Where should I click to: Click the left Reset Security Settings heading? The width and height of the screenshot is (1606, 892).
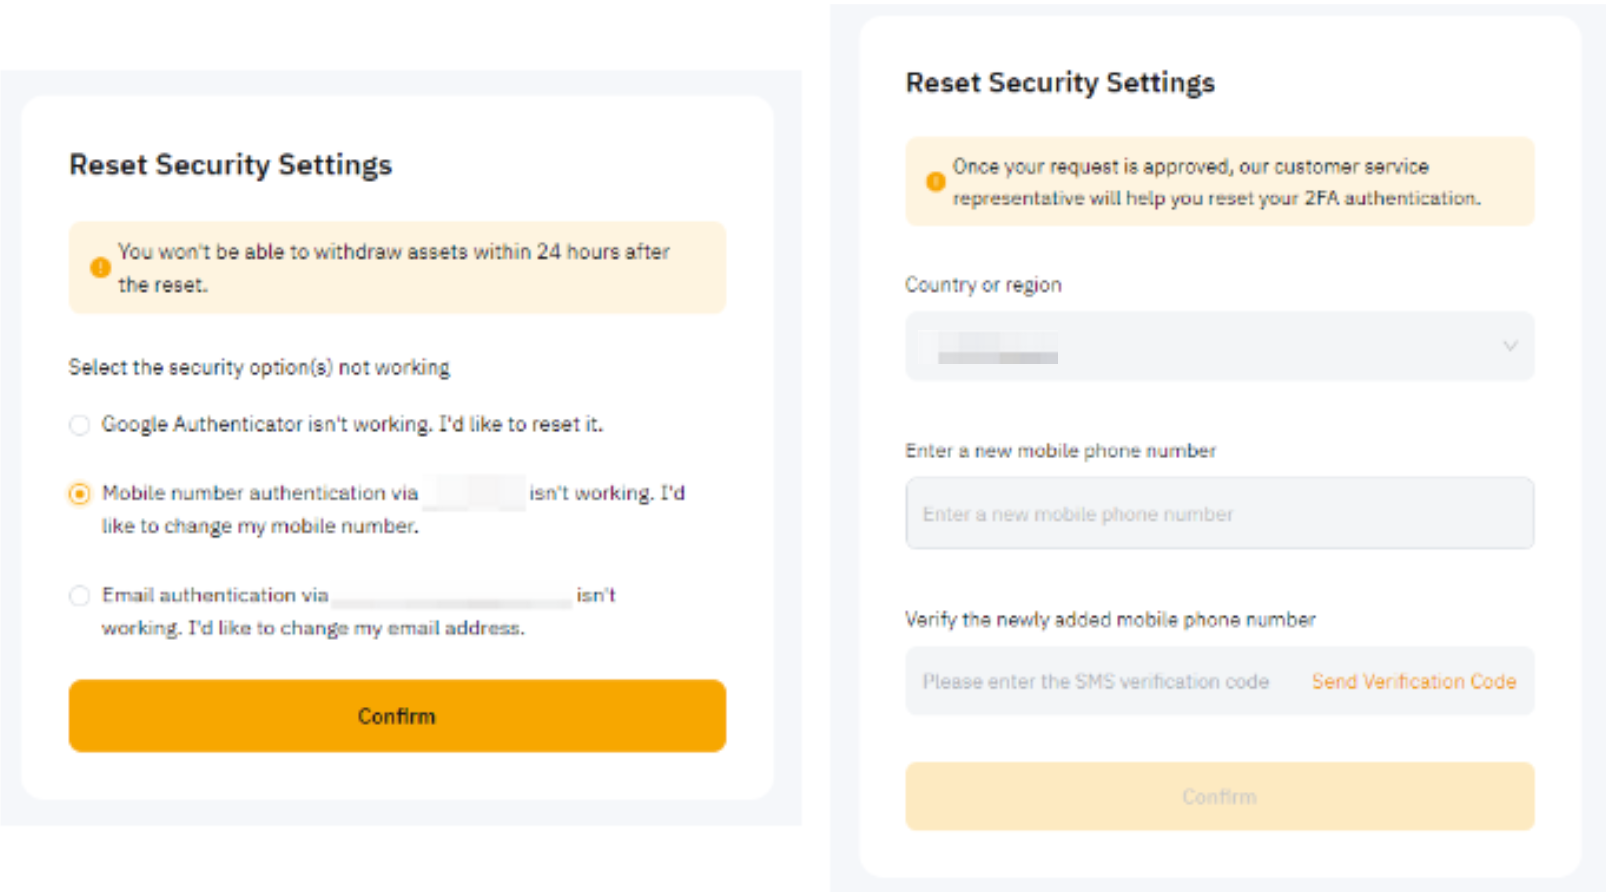tap(230, 165)
